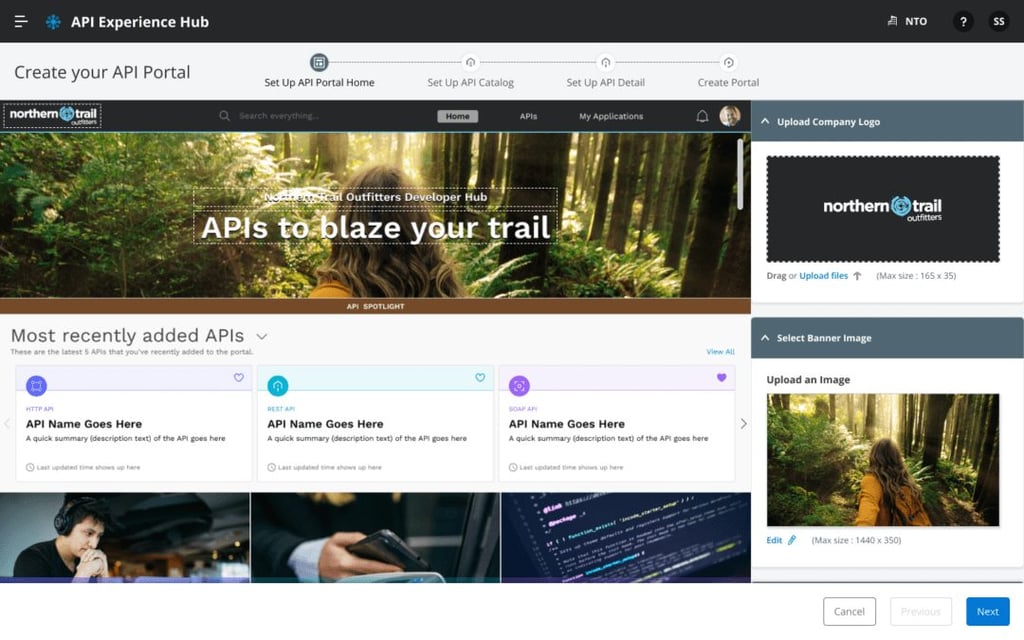
Task: Collapse the Select Banner Image panel
Action: [765, 338]
